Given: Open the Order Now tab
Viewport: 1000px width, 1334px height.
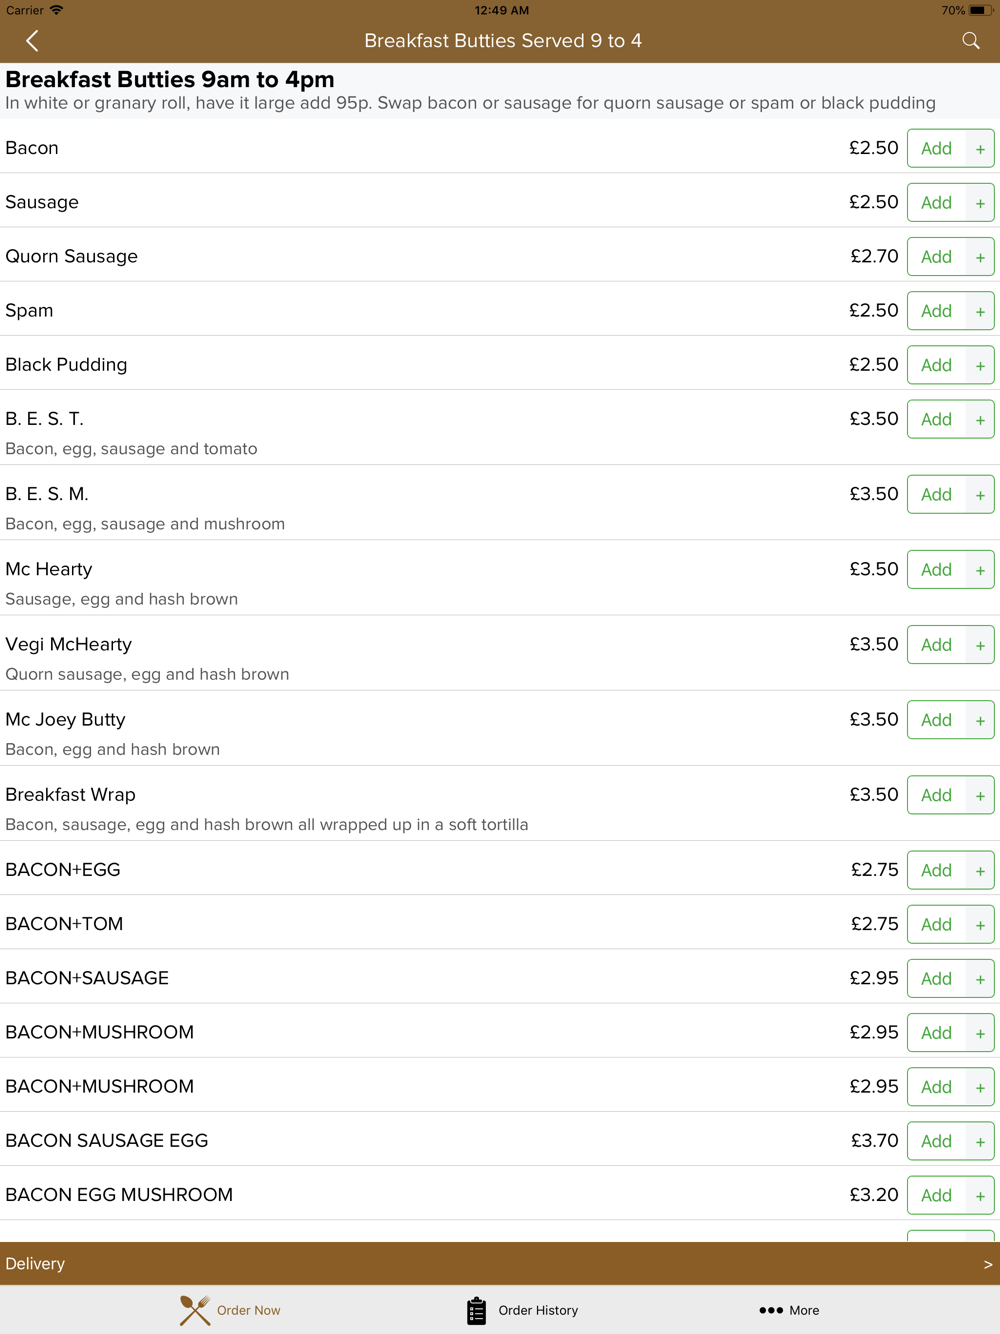Looking at the screenshot, I should pos(230,1310).
